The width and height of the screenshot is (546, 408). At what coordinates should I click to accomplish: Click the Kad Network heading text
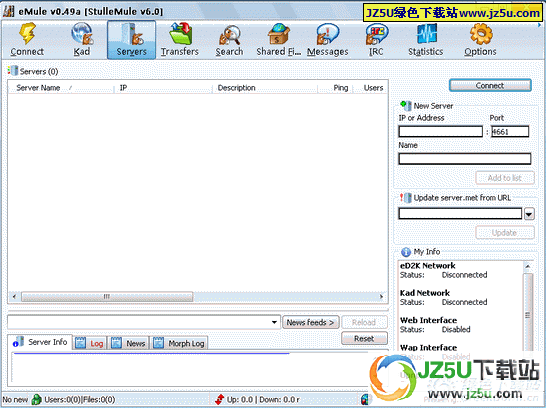[x=425, y=293]
